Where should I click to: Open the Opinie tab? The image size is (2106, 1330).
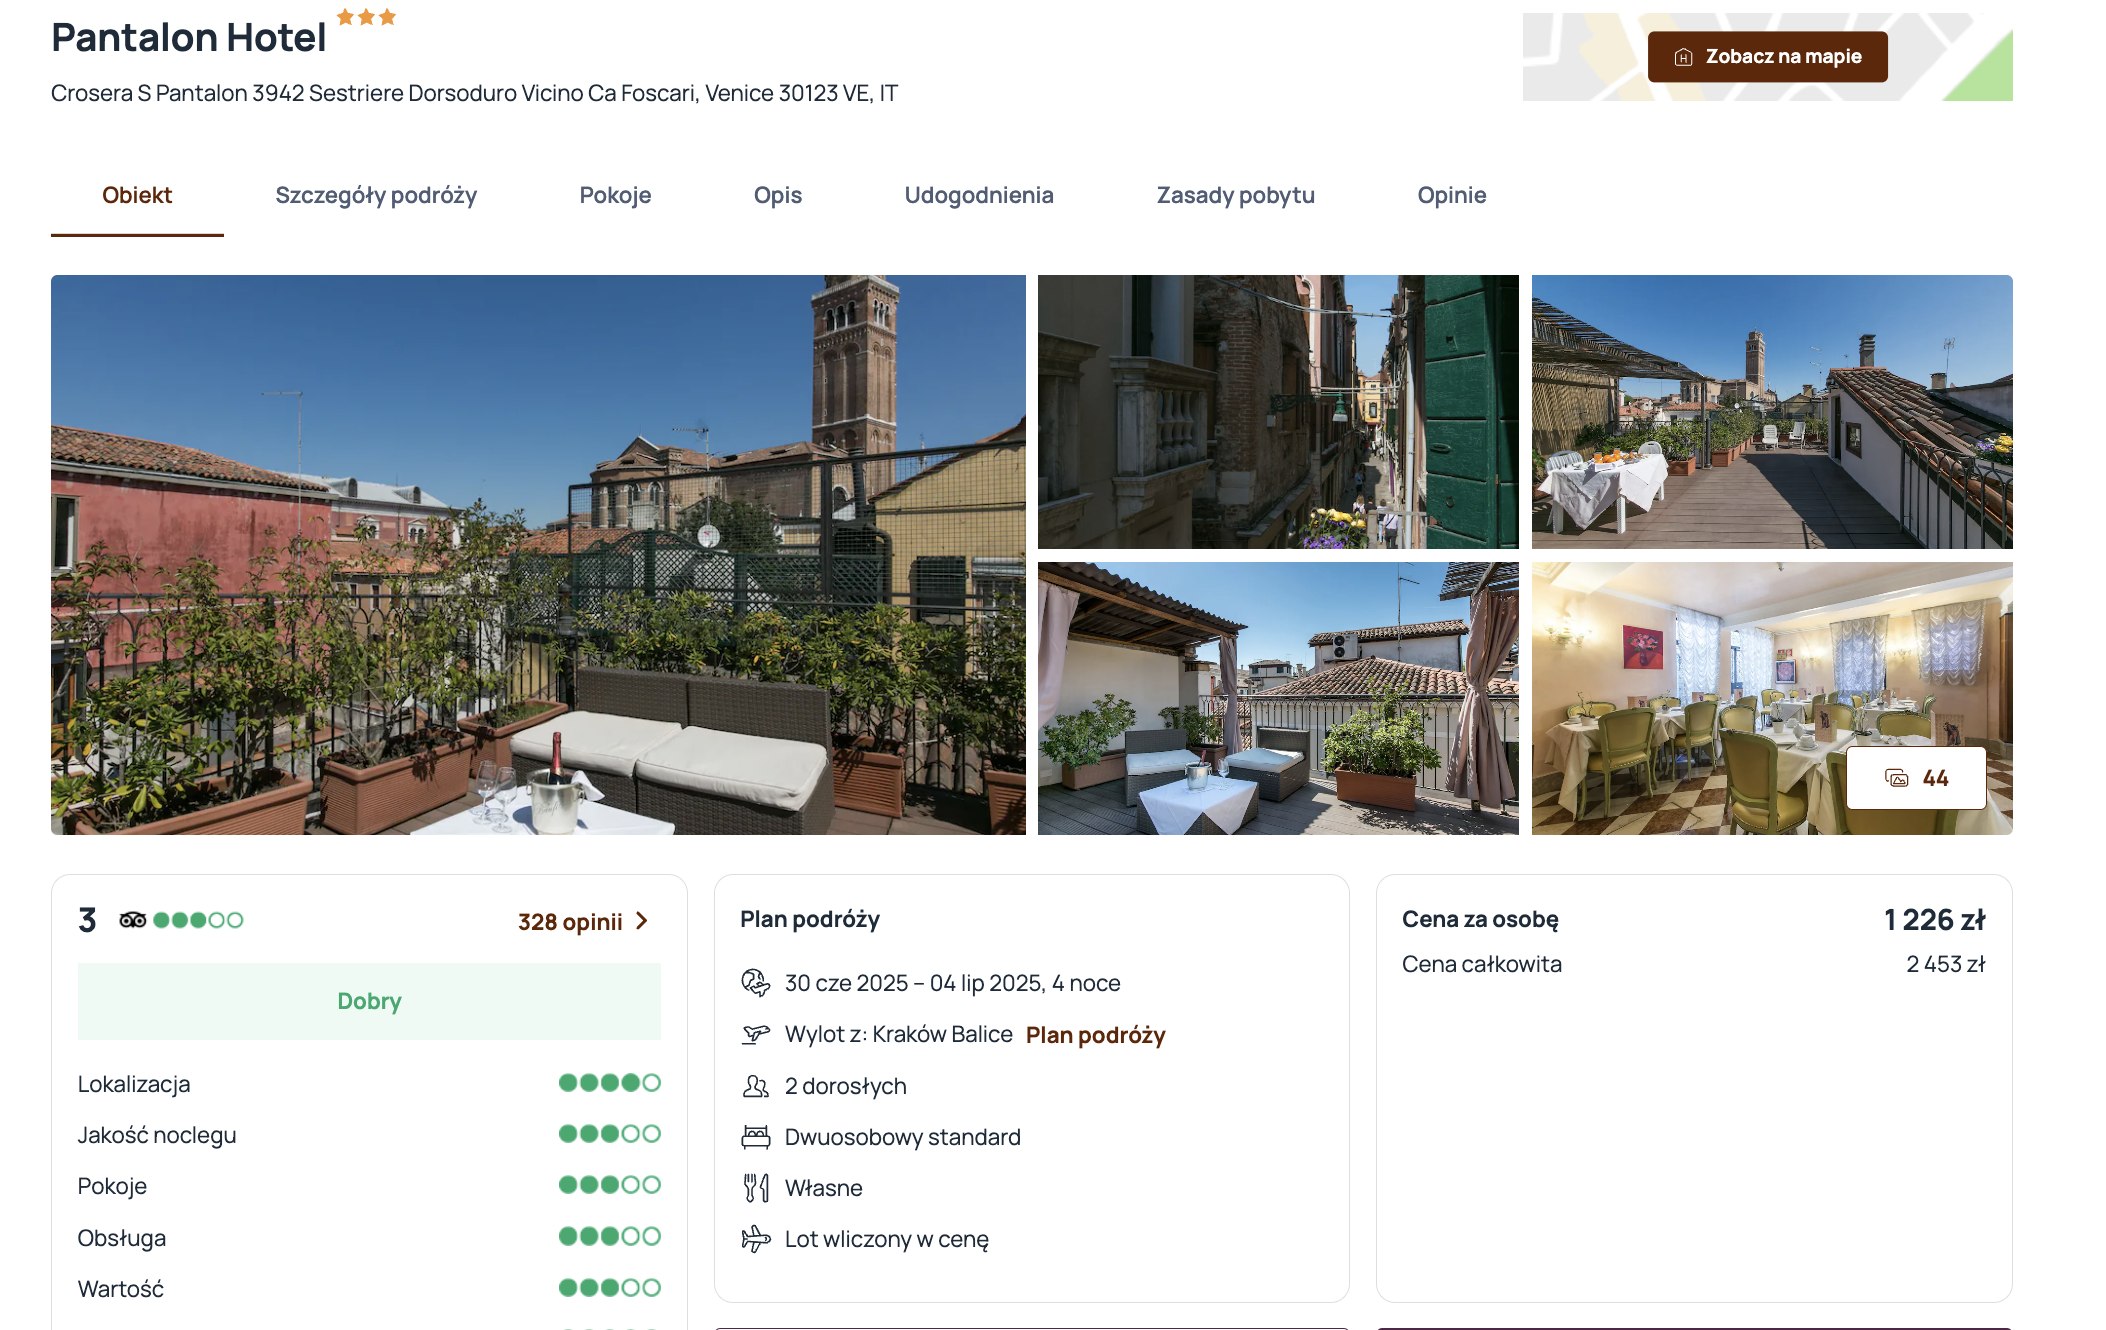tap(1451, 195)
